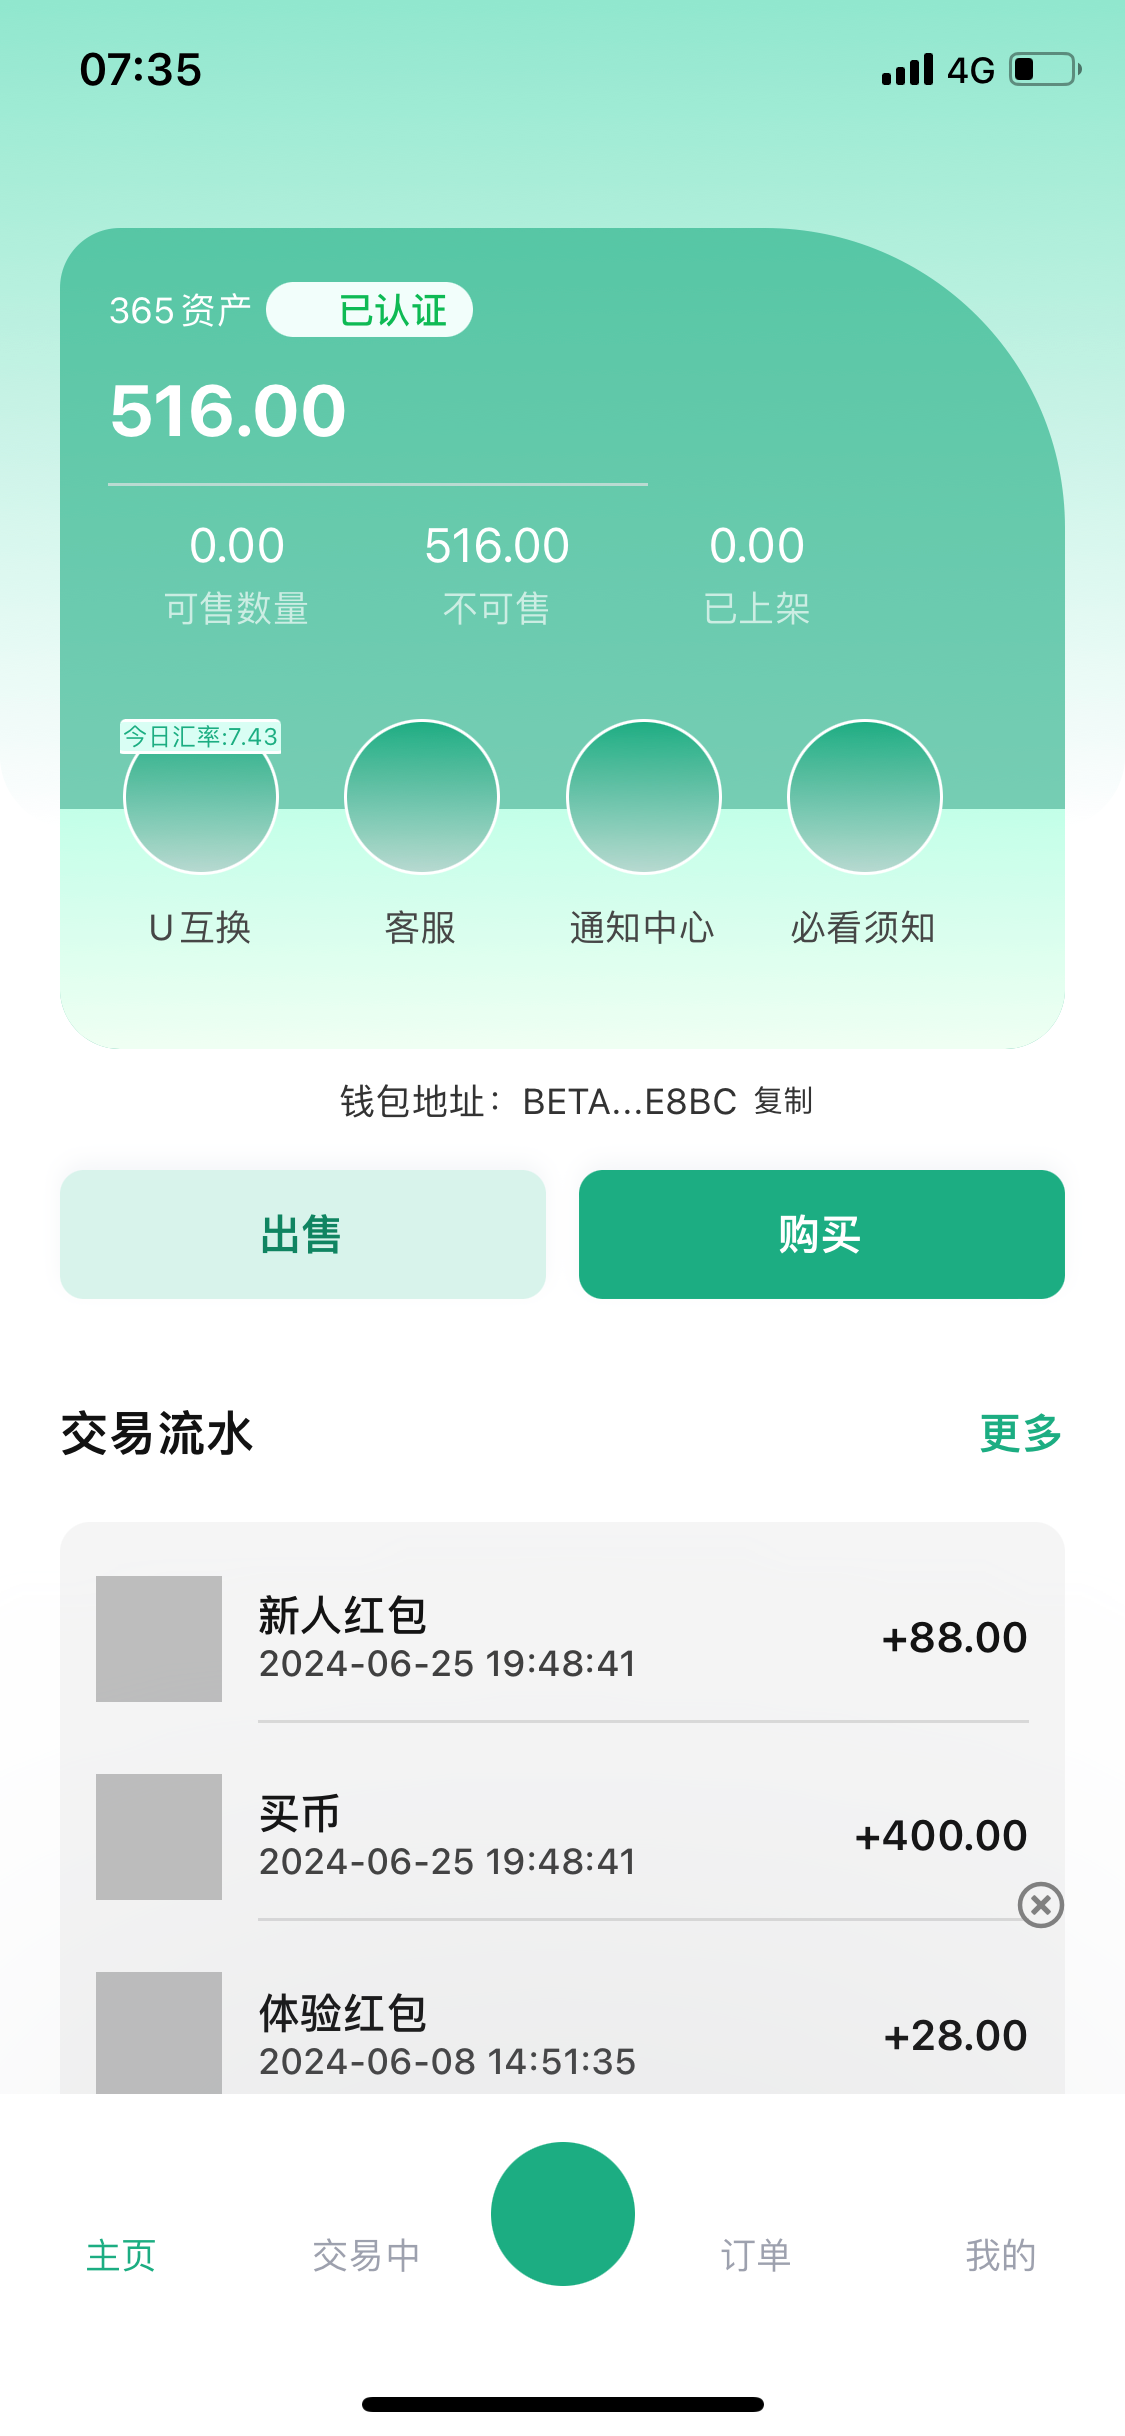This screenshot has height=2436, width=1125.
Task: Tap the 必看须知 circle icon
Action: 864,797
